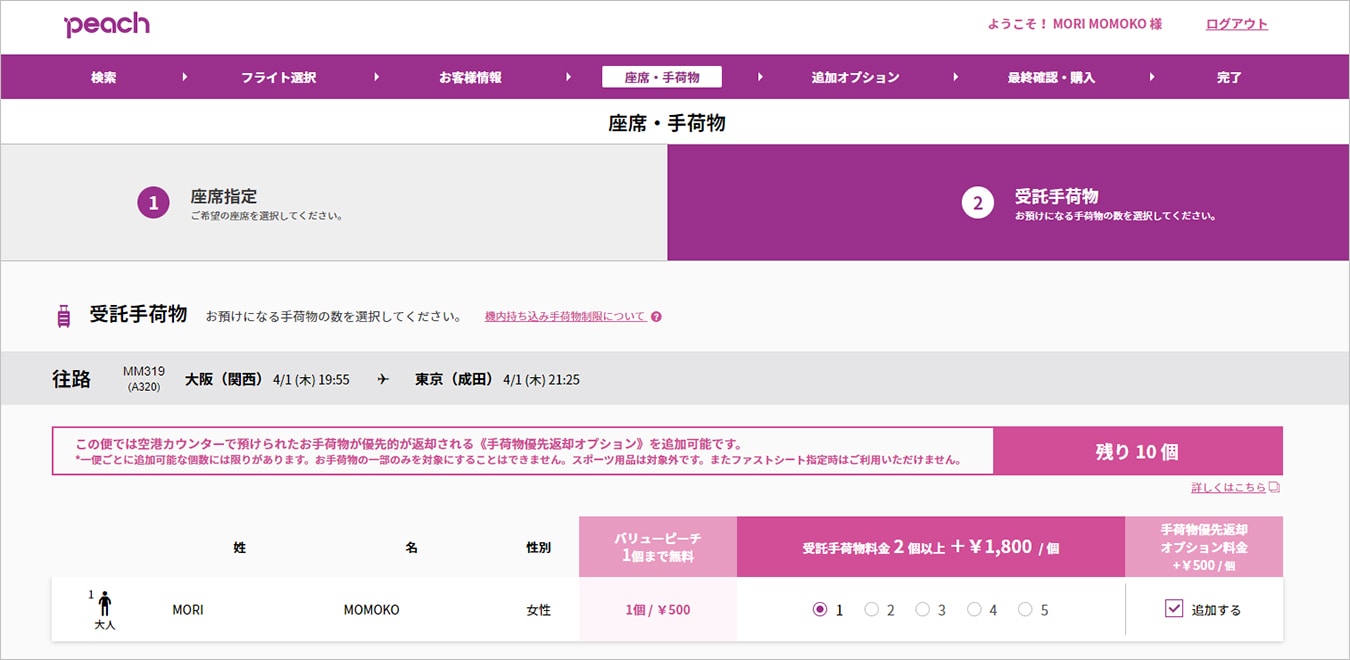Screen dimensions: 1350x660
Task: Select 3 checked bags radio button
Action: click(x=922, y=609)
